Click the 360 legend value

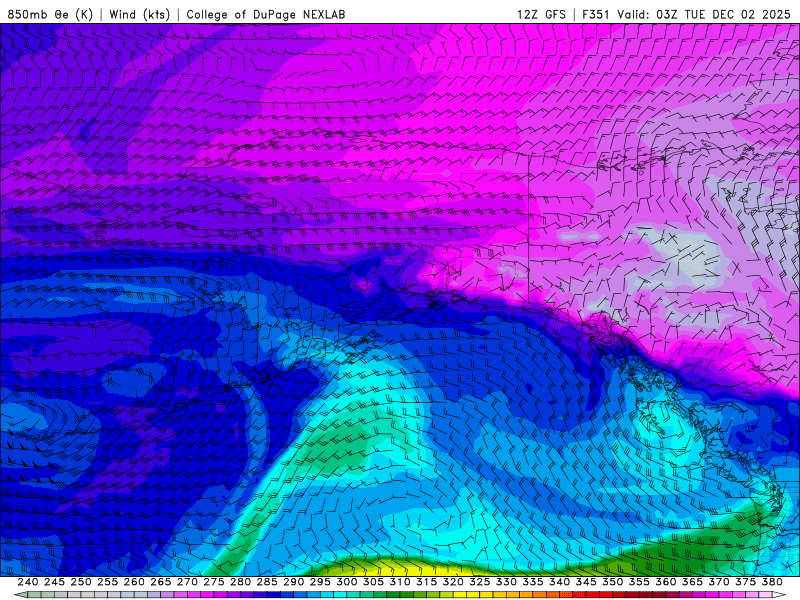click(666, 582)
